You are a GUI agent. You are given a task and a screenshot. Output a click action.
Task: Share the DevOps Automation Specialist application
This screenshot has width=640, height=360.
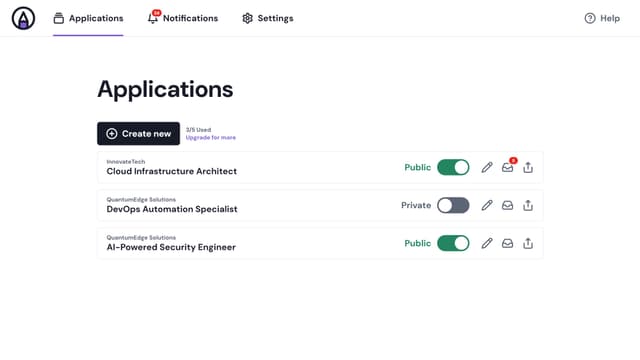point(528,205)
